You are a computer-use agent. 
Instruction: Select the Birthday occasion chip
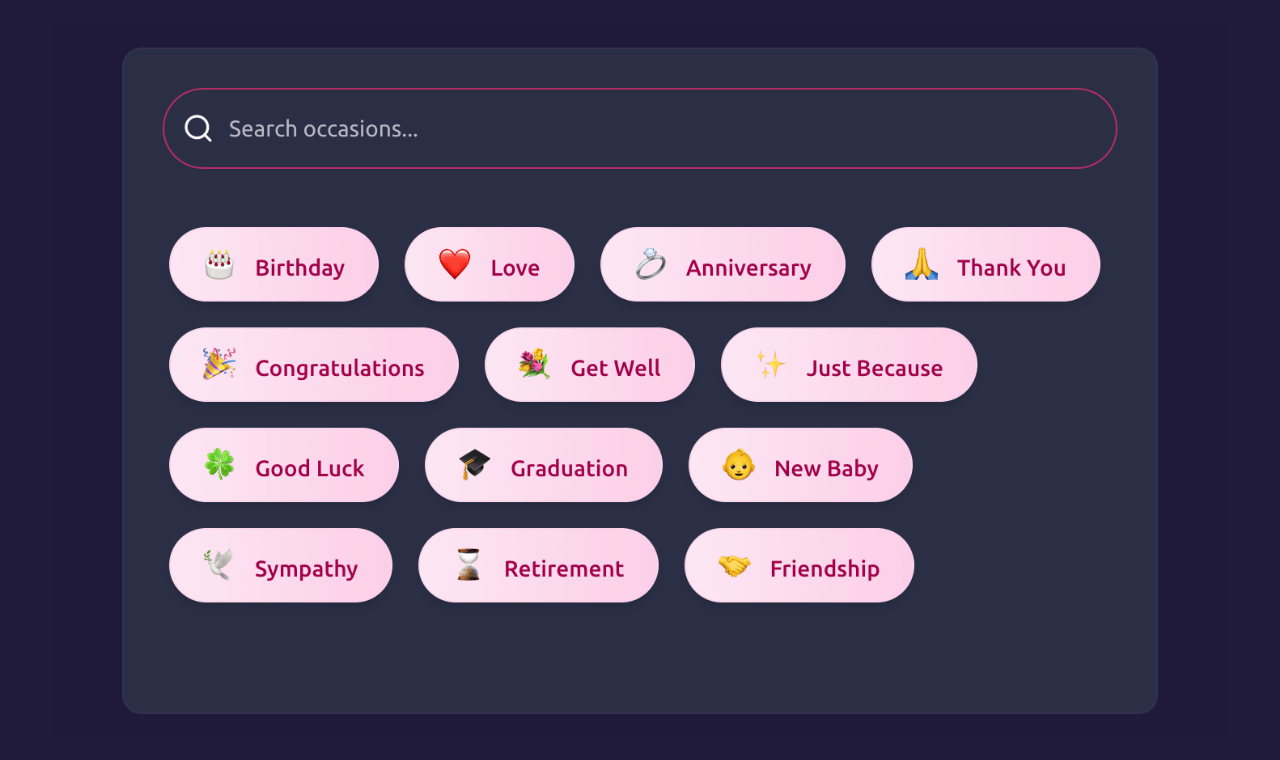tap(274, 265)
